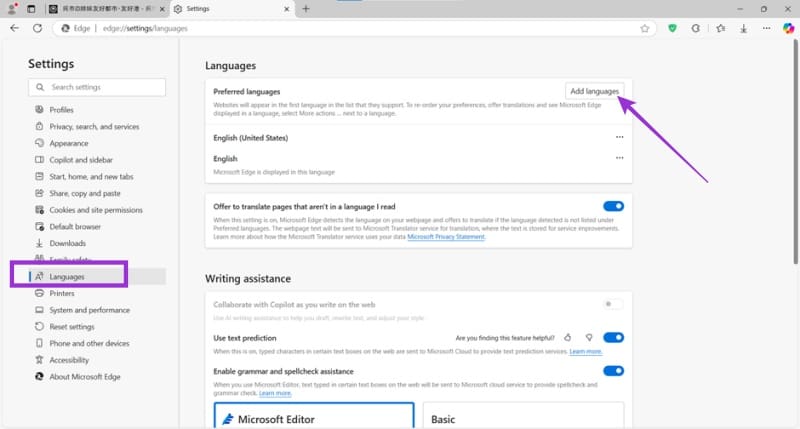Toggle Offer to translate pages switch
This screenshot has width=800, height=429.
(613, 206)
